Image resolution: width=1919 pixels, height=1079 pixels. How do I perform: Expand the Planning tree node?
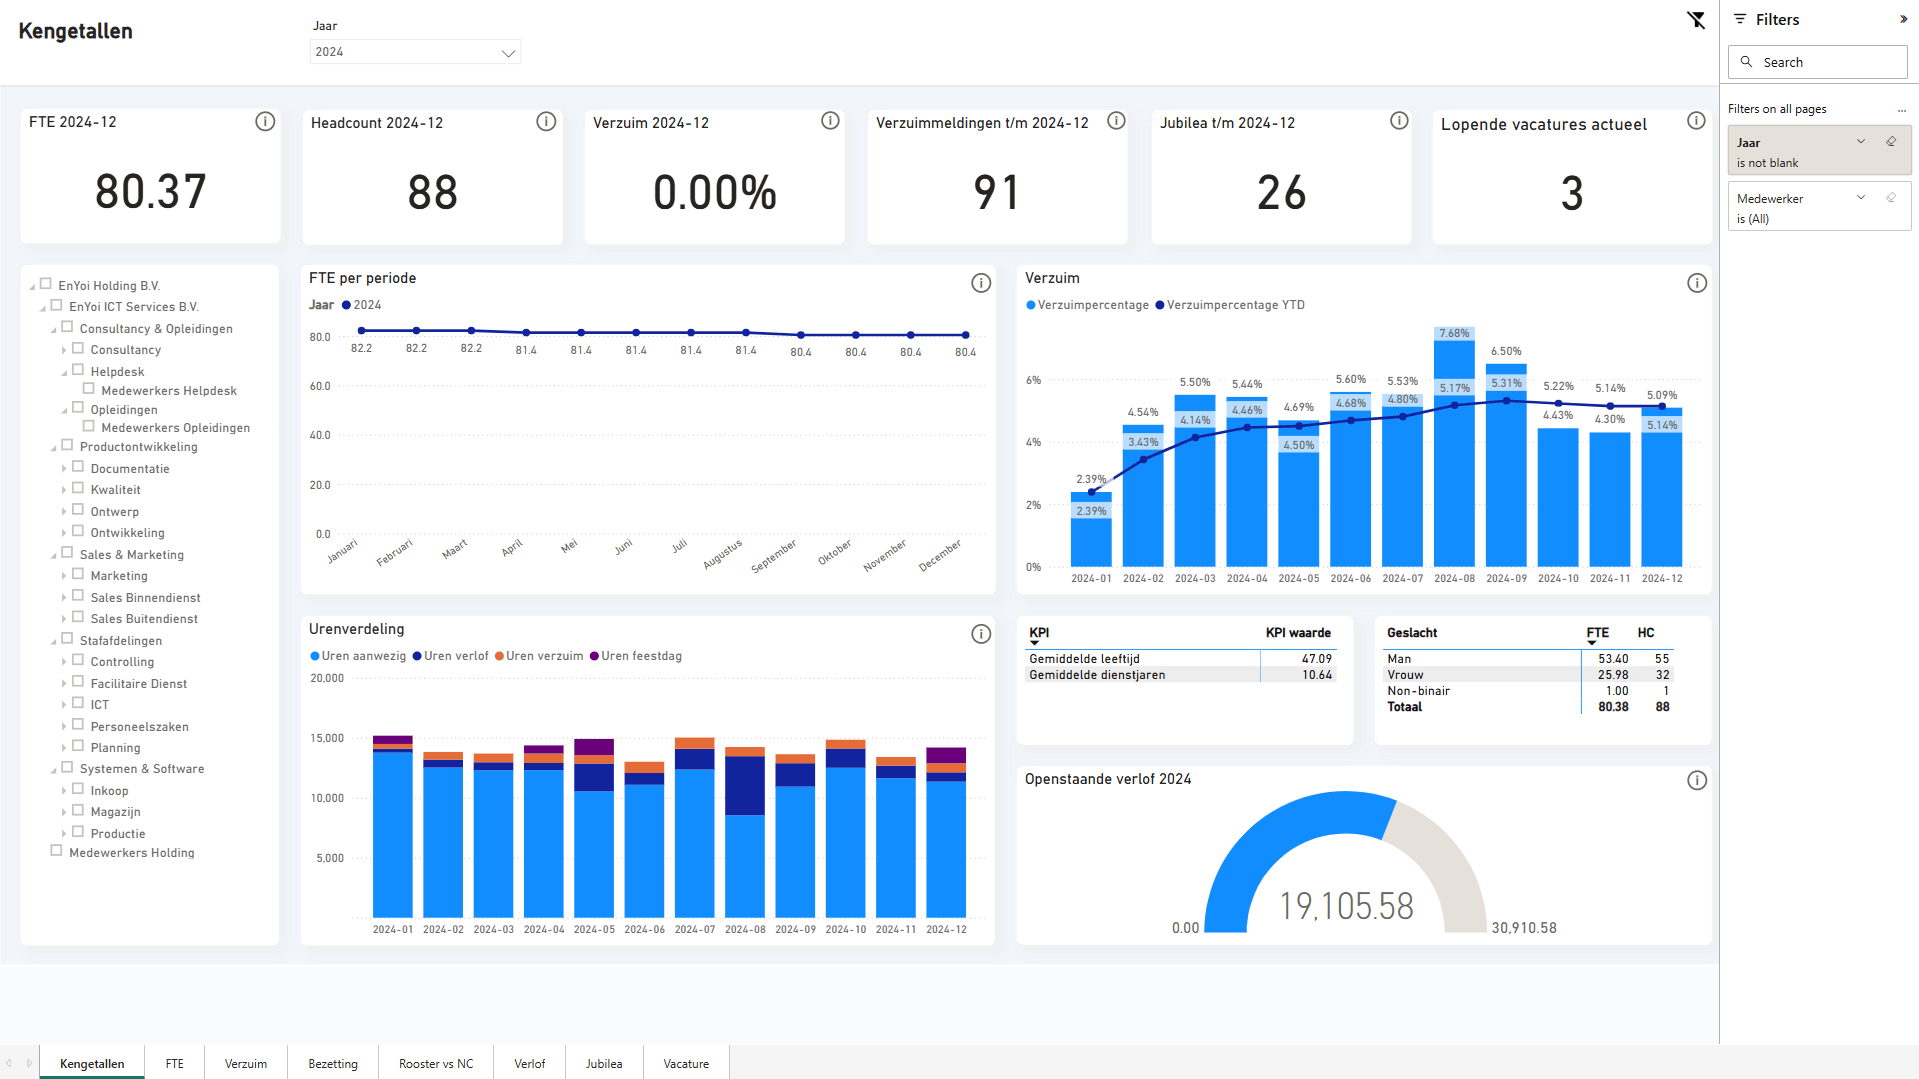tap(64, 748)
